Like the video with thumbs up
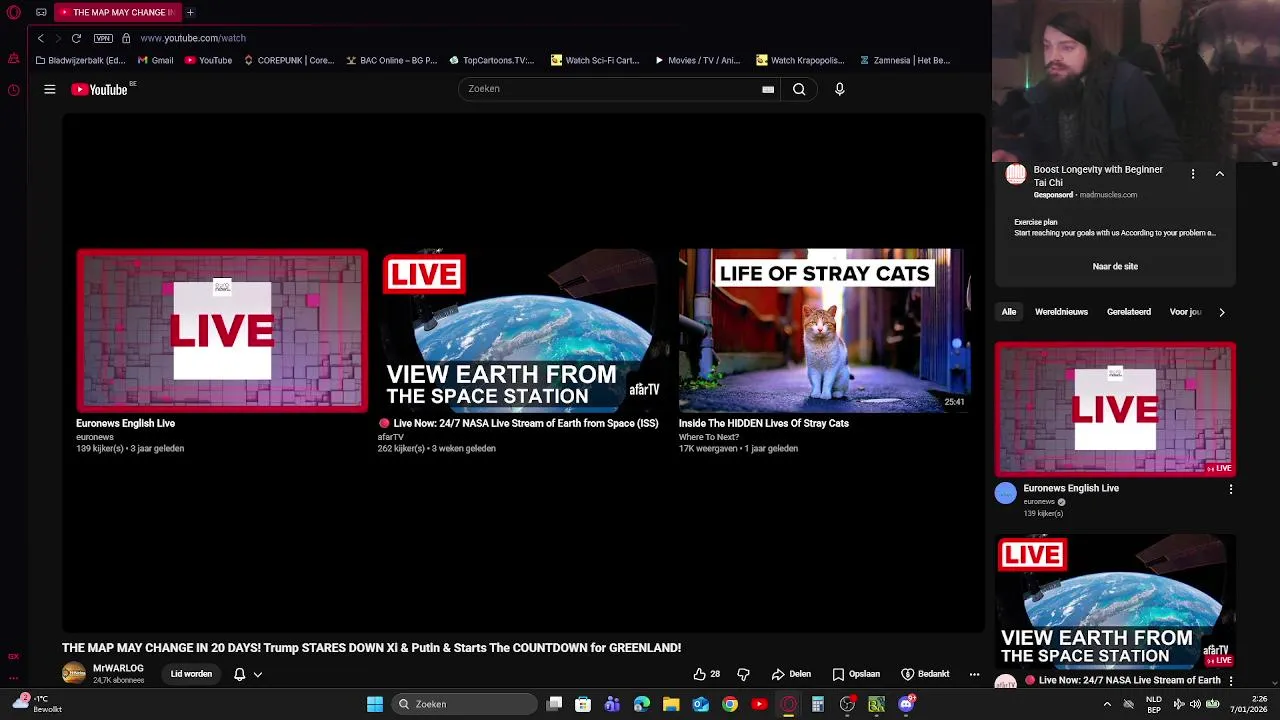The image size is (1280, 720). [707, 674]
